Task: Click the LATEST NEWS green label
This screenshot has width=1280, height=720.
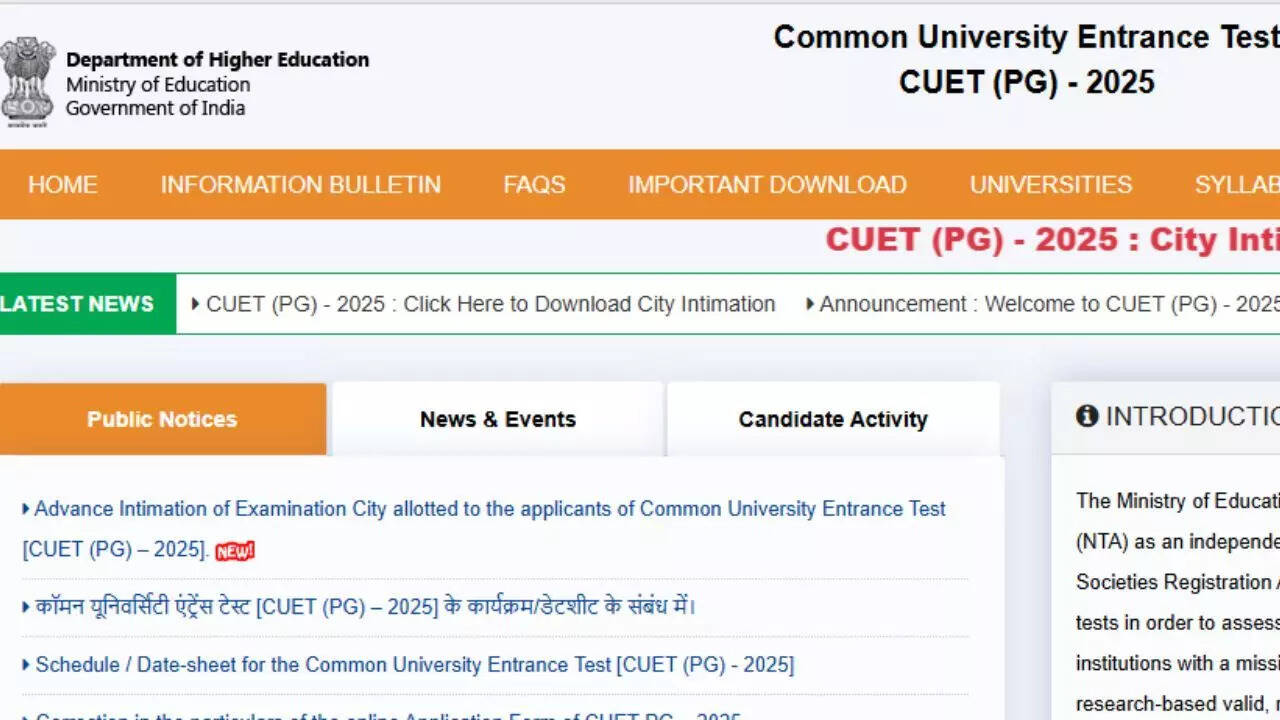Action: point(78,304)
